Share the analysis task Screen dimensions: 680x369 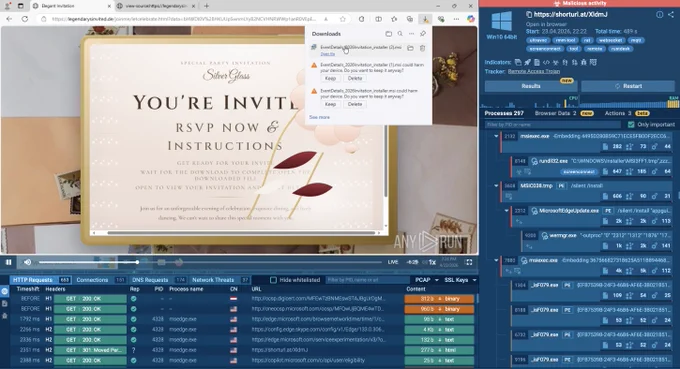[671, 14]
